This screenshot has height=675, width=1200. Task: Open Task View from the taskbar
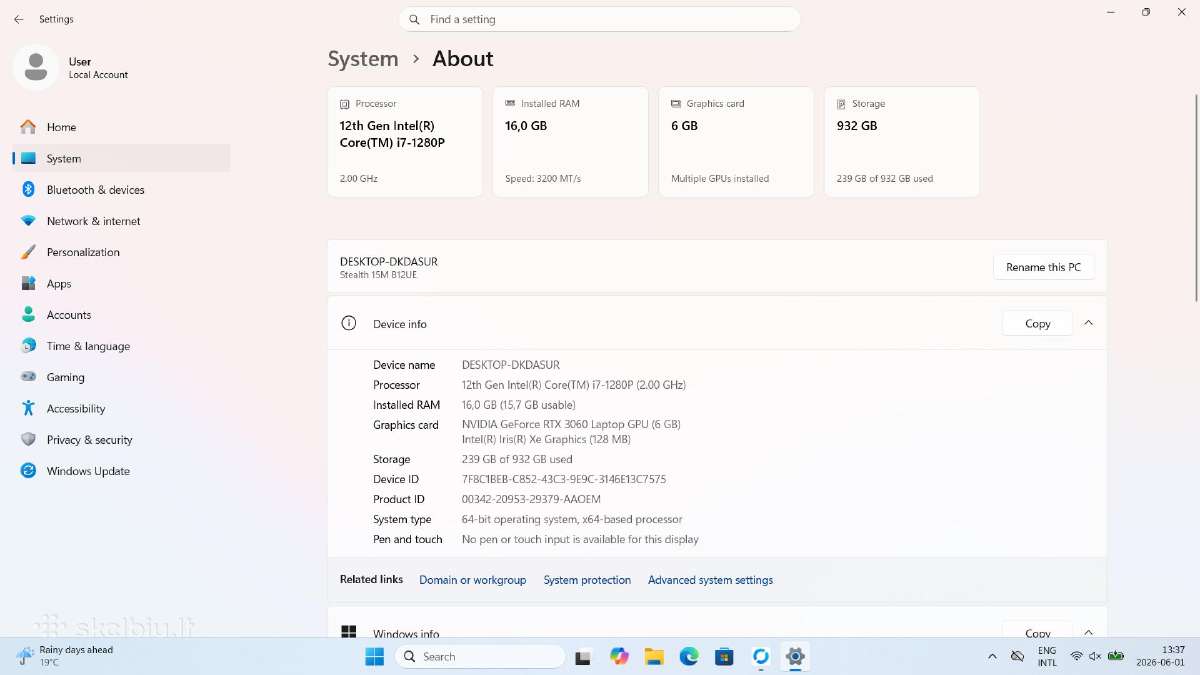583,656
